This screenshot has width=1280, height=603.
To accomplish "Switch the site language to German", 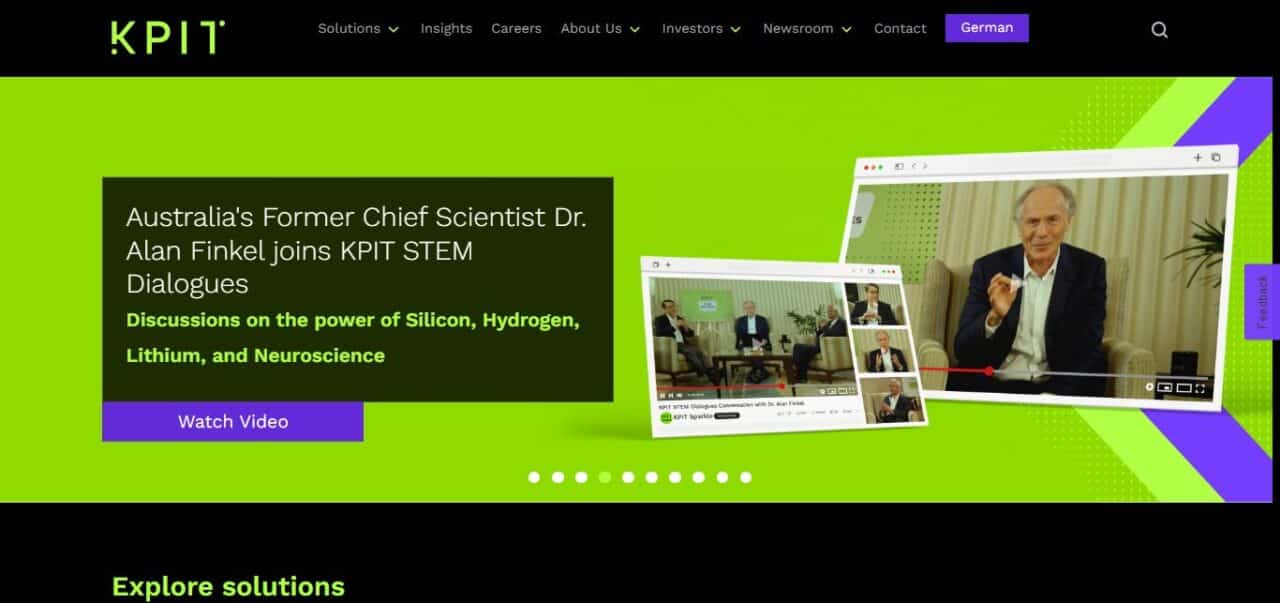I will coord(987,28).
